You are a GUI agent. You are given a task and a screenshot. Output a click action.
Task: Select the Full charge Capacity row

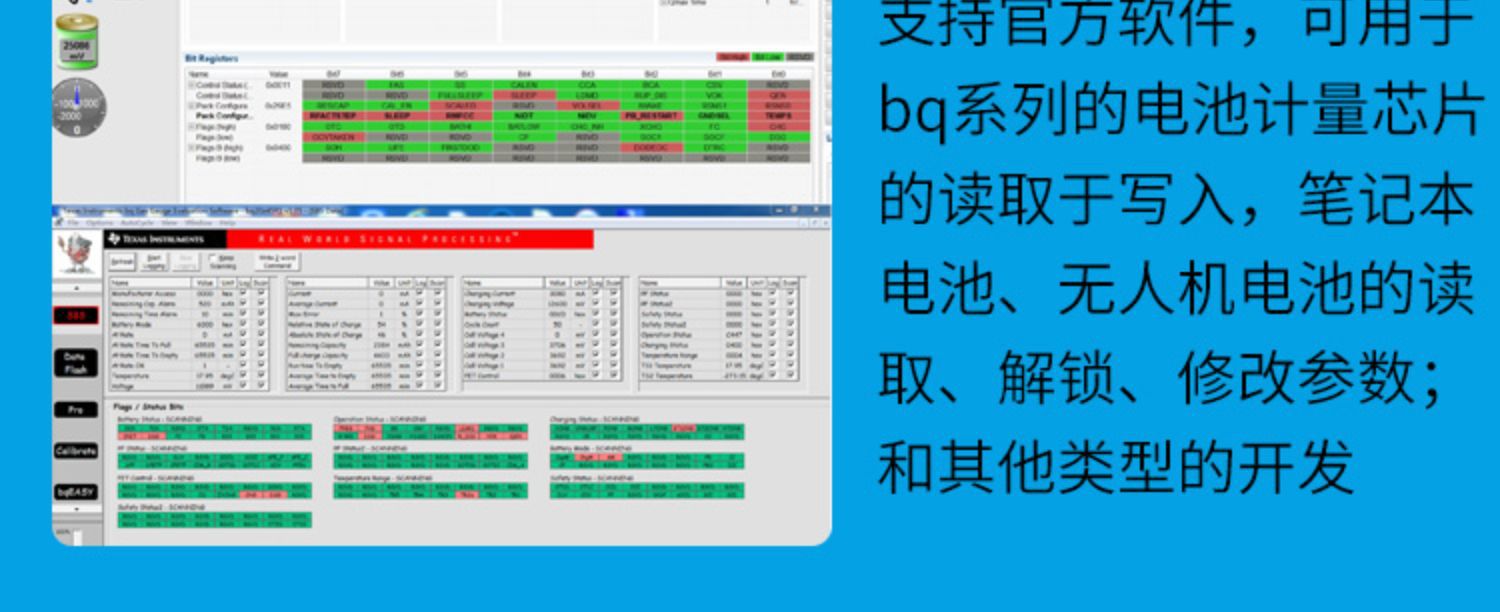coord(365,355)
